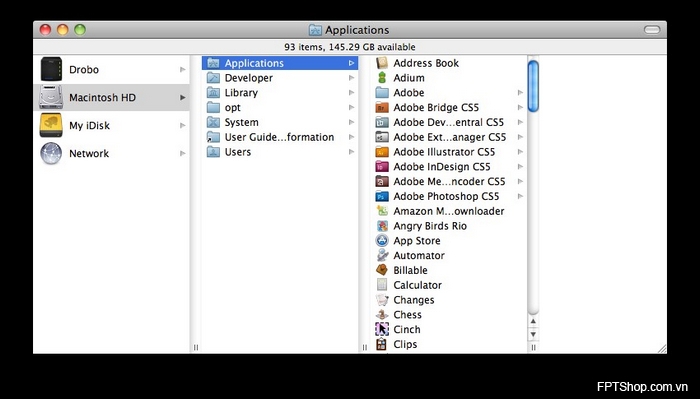This screenshot has height=399, width=700.
Task: Click the Adobe Bridge CS5 icon
Action: pyautogui.click(x=382, y=108)
